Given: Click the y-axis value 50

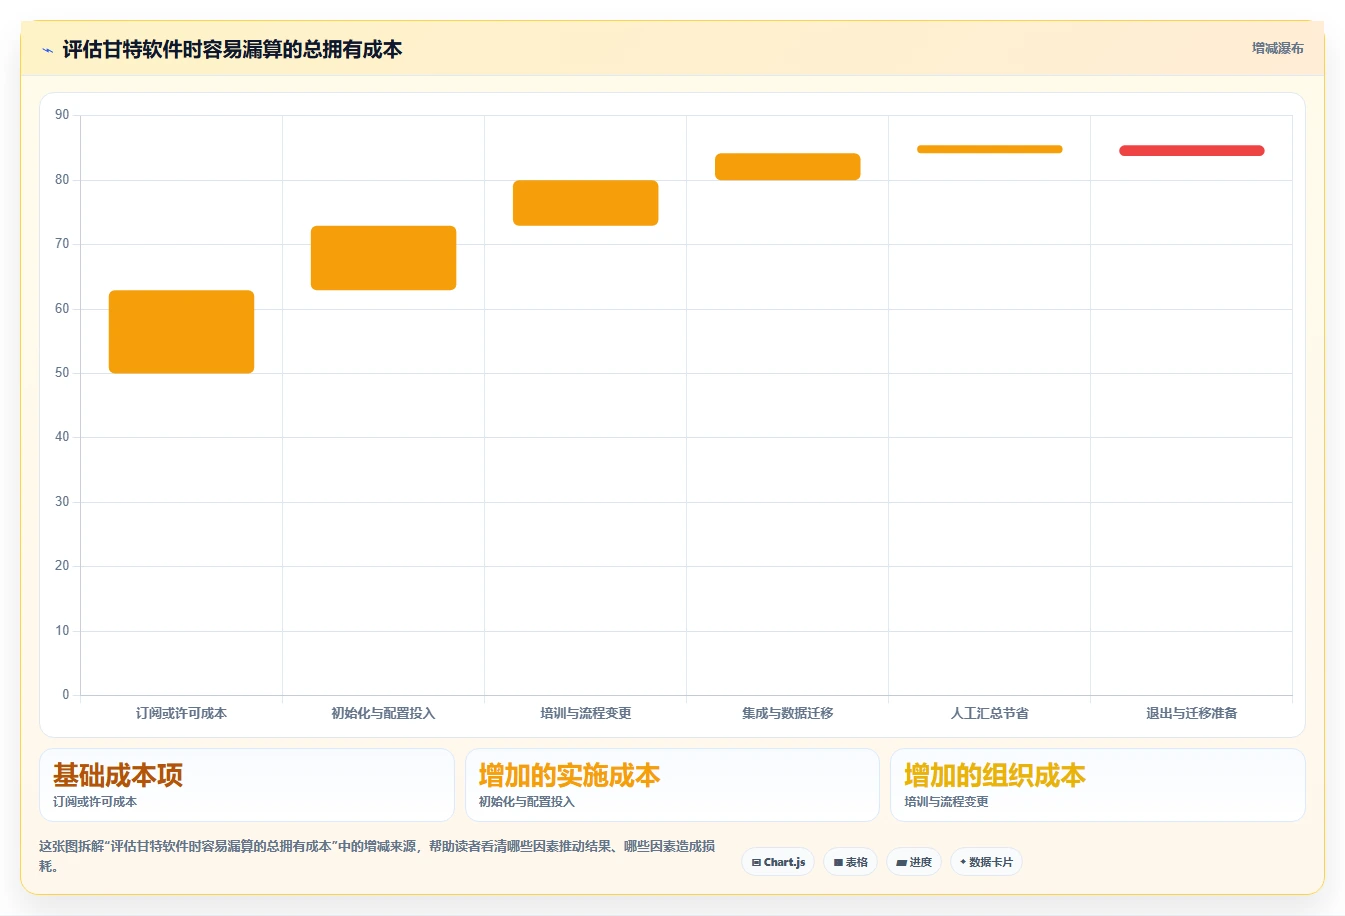Looking at the screenshot, I should click(62, 373).
